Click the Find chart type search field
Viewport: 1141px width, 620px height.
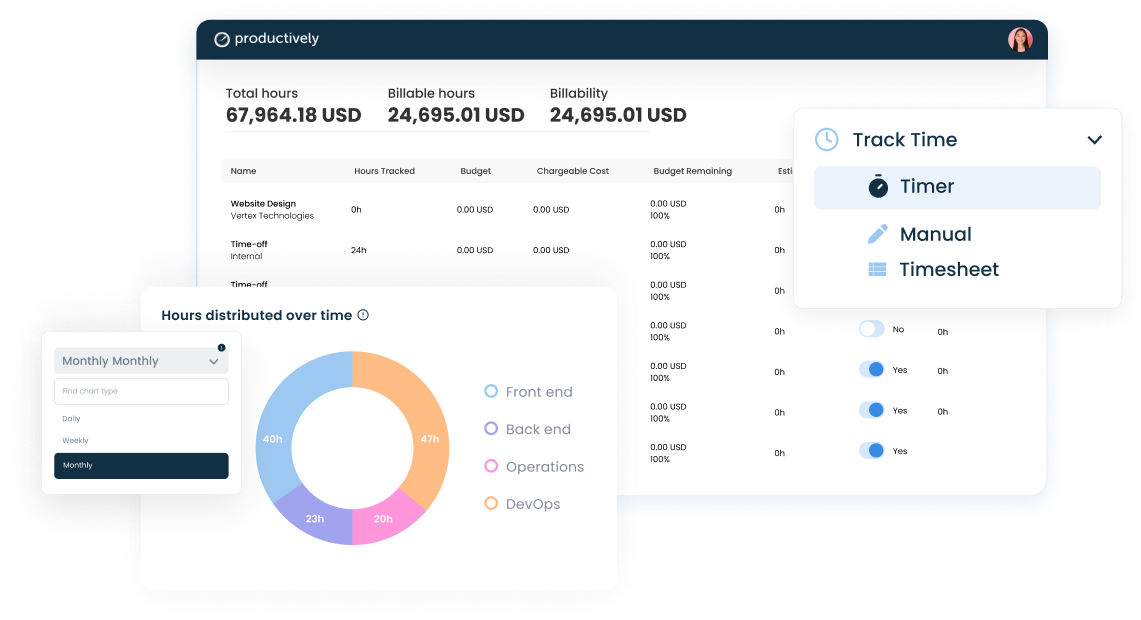141,391
